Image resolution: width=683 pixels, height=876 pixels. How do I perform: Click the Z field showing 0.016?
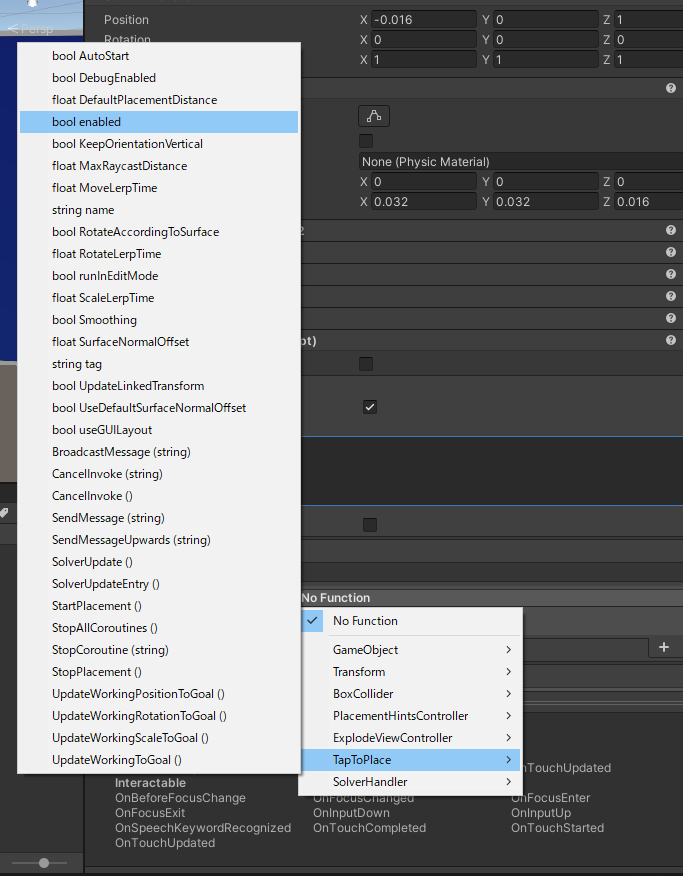[x=648, y=202]
